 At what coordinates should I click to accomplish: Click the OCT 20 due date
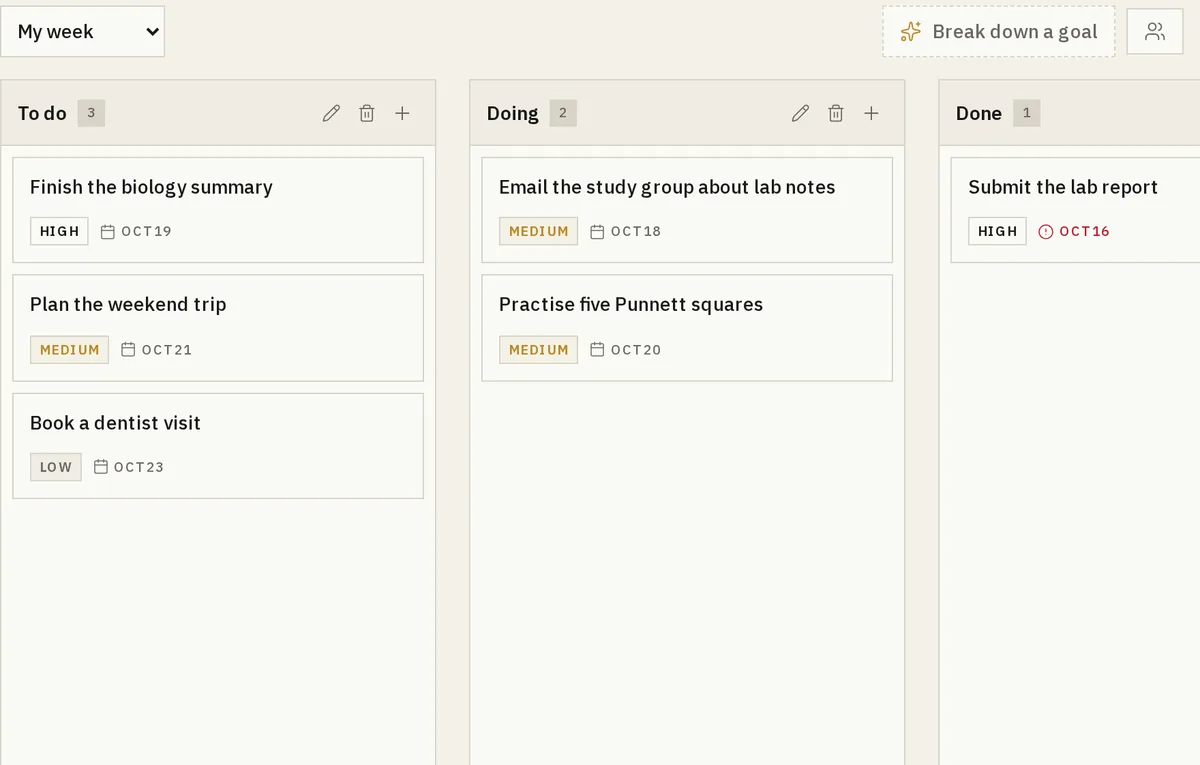point(636,350)
